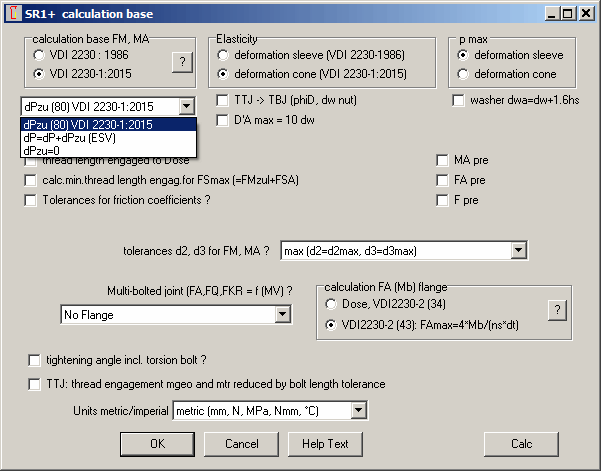Check the MA pre option
The height and width of the screenshot is (471, 601).
tap(444, 160)
